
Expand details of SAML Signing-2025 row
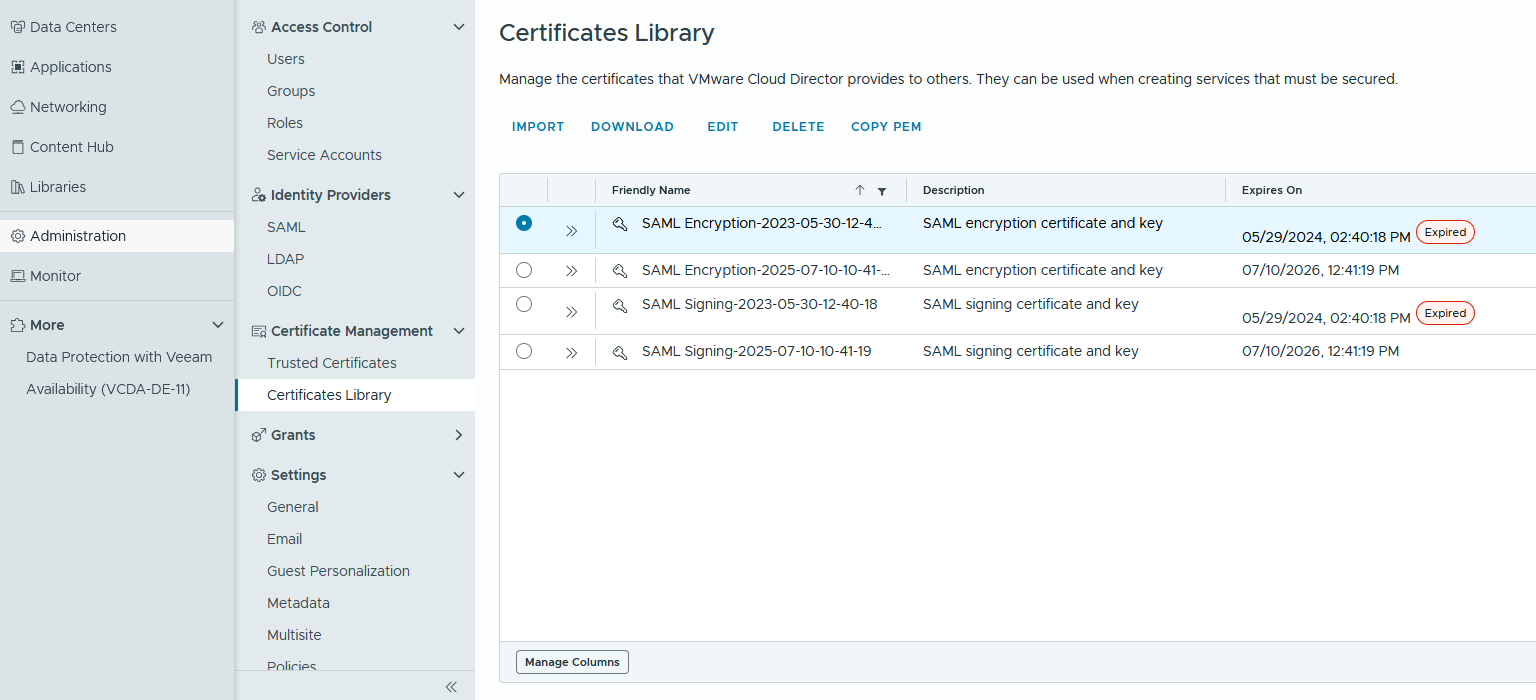click(x=572, y=352)
